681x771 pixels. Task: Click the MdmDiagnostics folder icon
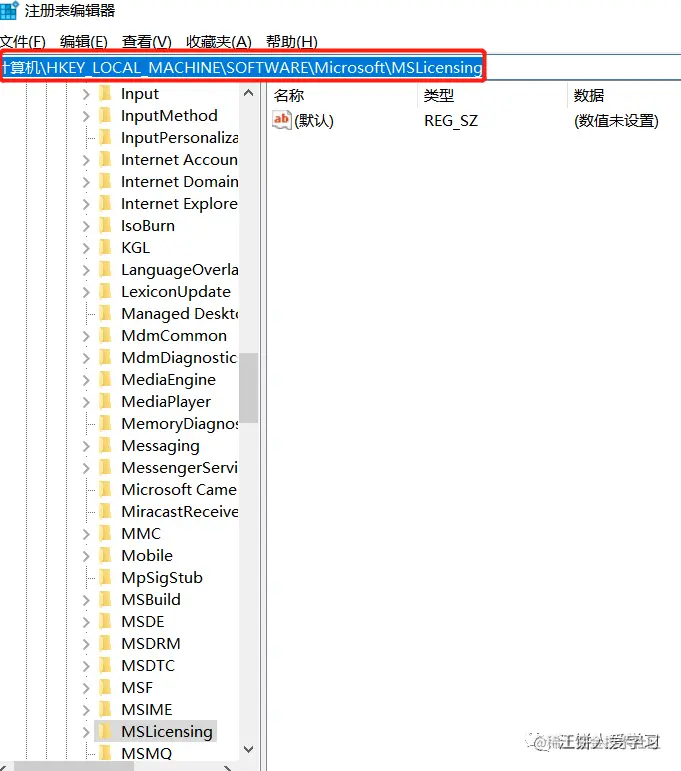pyautogui.click(x=105, y=357)
